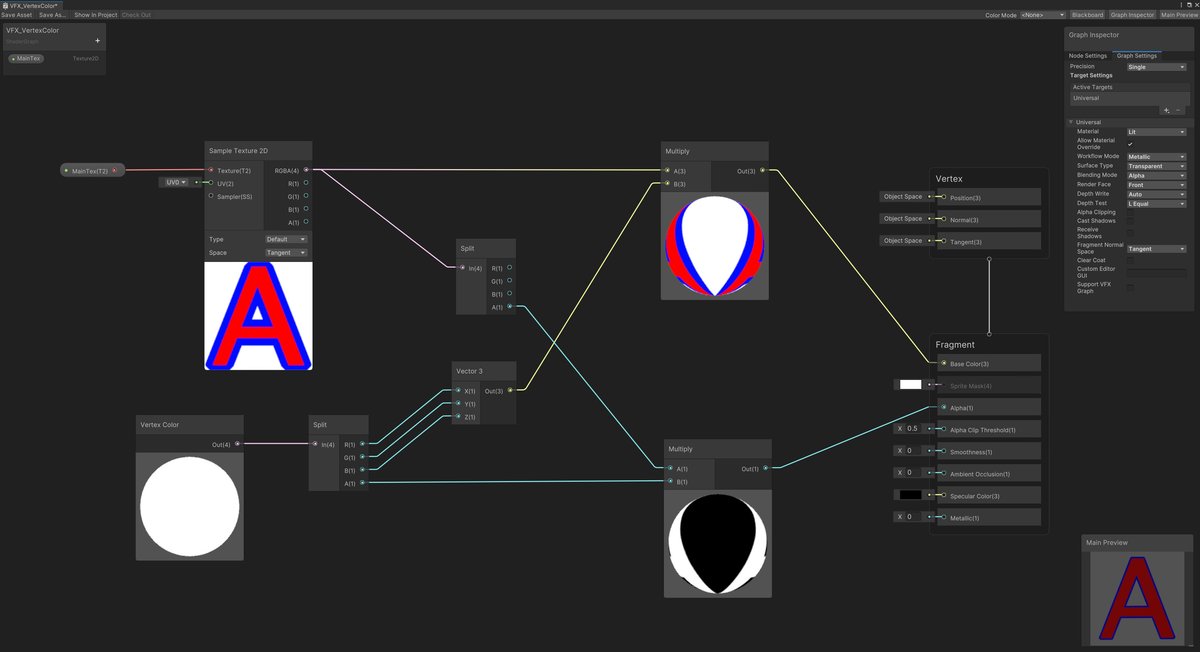Click the plus icon on the Blackboard to add a property
This screenshot has height=652, width=1200.
pyautogui.click(x=97, y=40)
